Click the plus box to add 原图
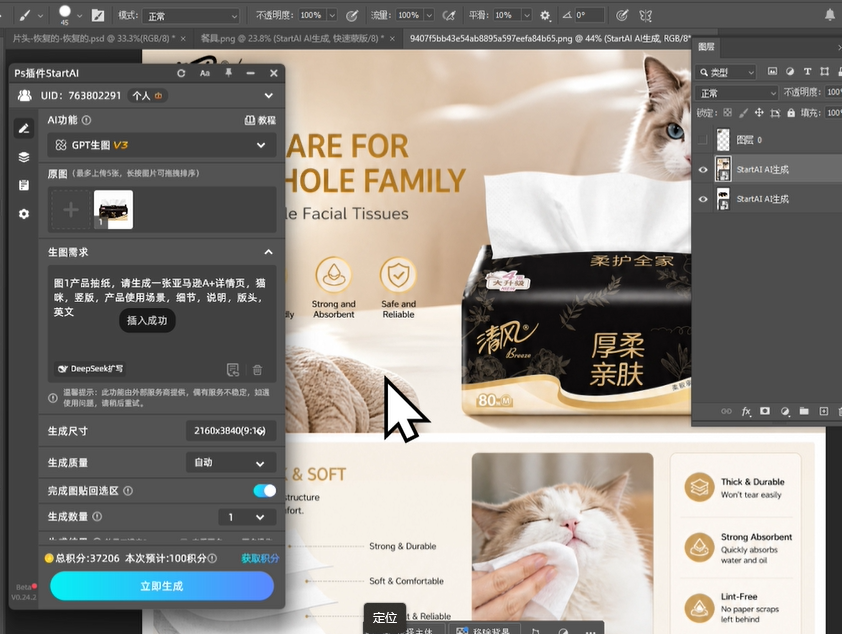 71,209
